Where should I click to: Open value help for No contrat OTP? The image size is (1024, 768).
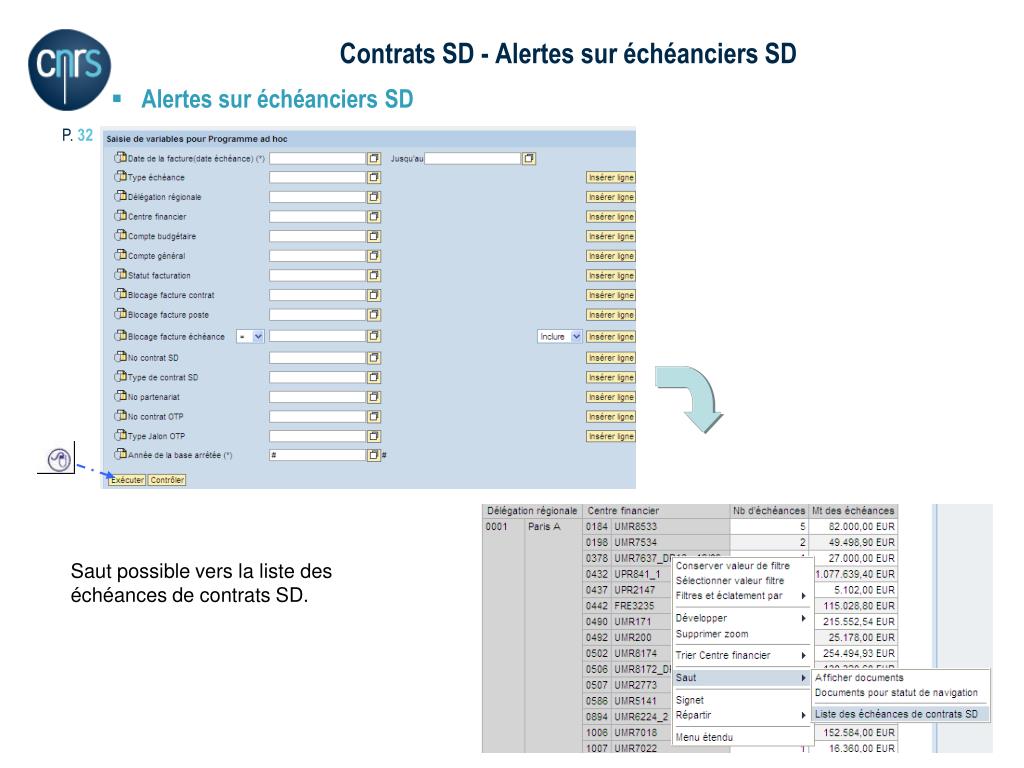click(374, 417)
